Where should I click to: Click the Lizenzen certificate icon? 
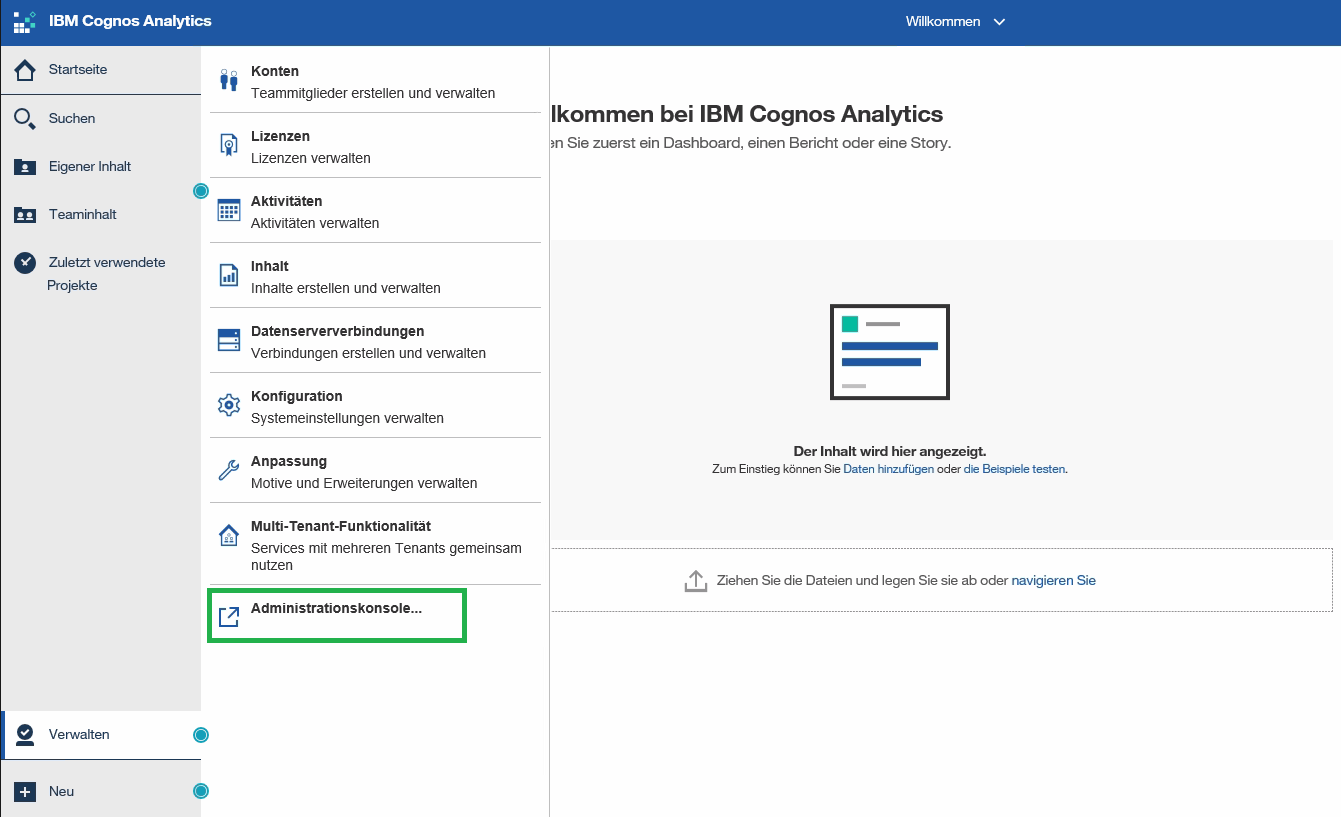[x=229, y=145]
